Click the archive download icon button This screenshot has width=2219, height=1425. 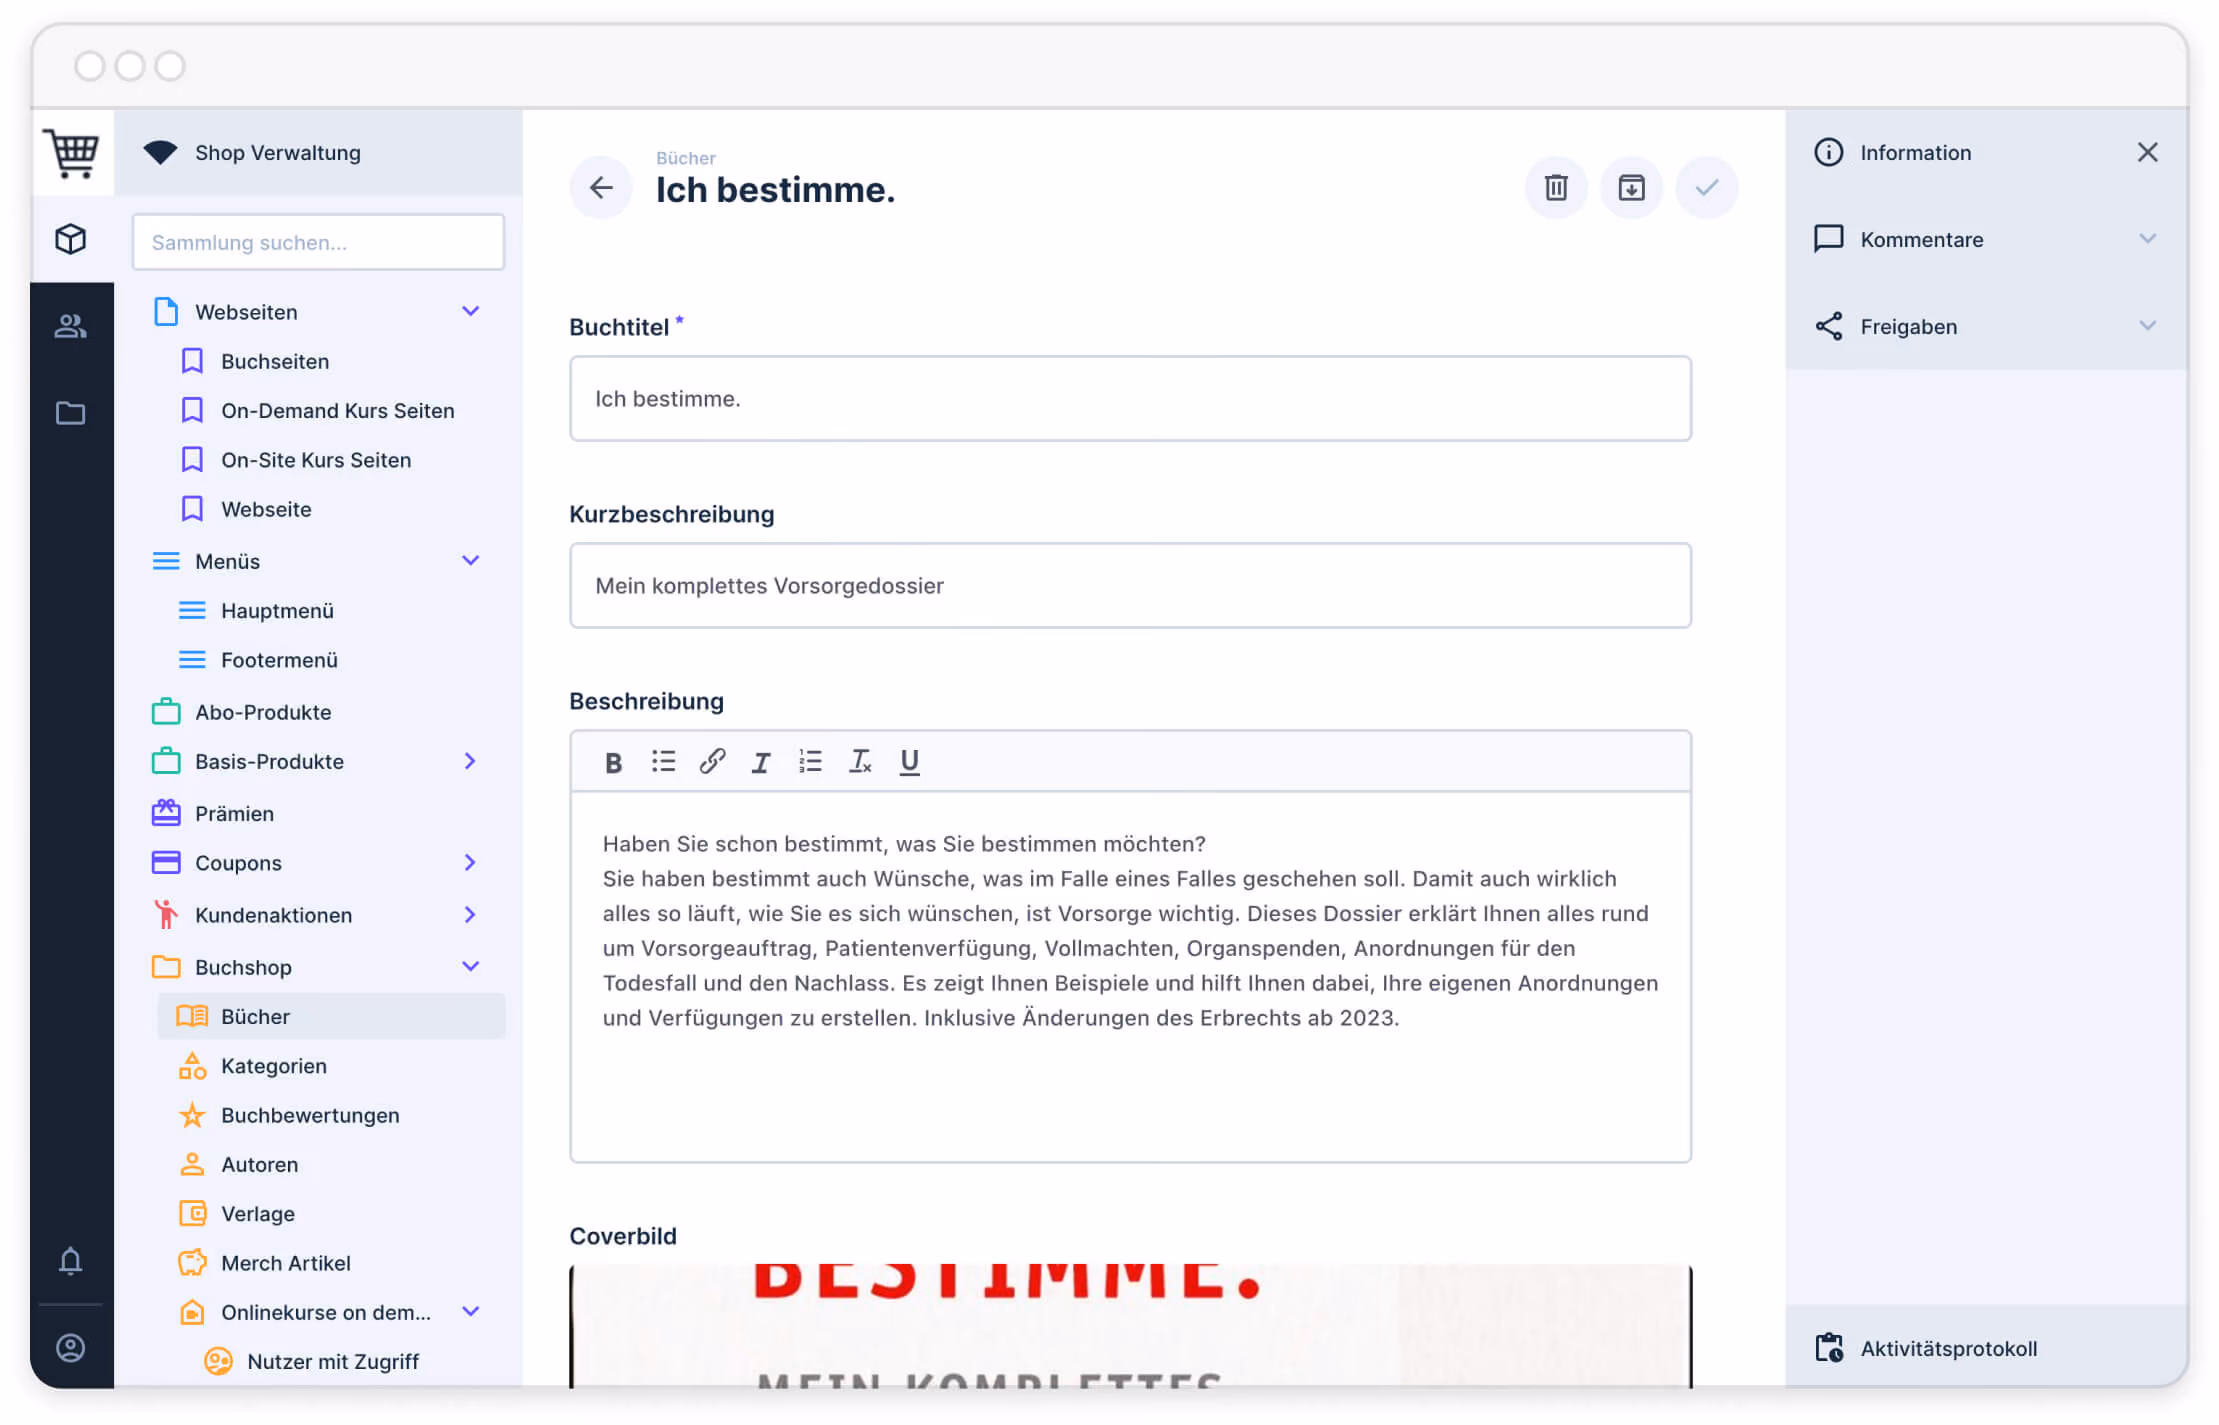[1631, 187]
